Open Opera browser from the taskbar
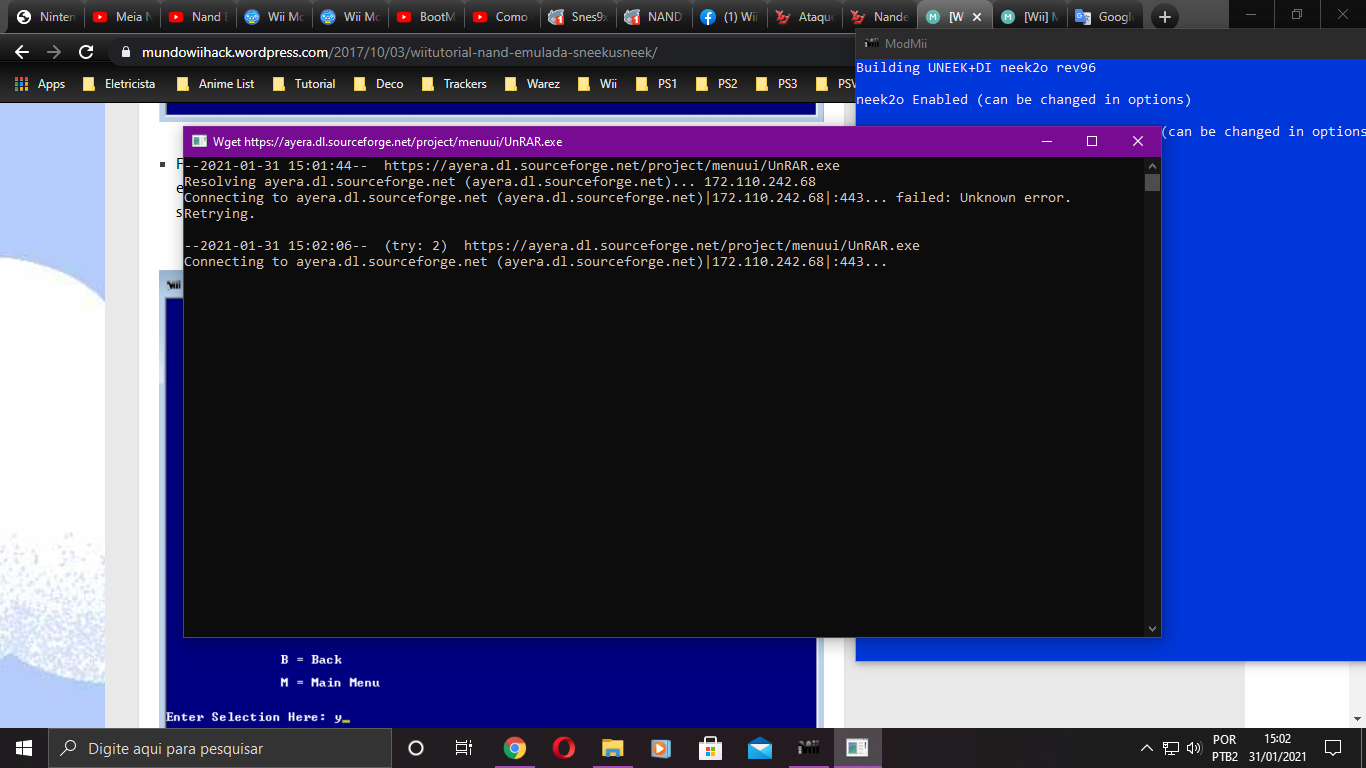 [x=563, y=748]
